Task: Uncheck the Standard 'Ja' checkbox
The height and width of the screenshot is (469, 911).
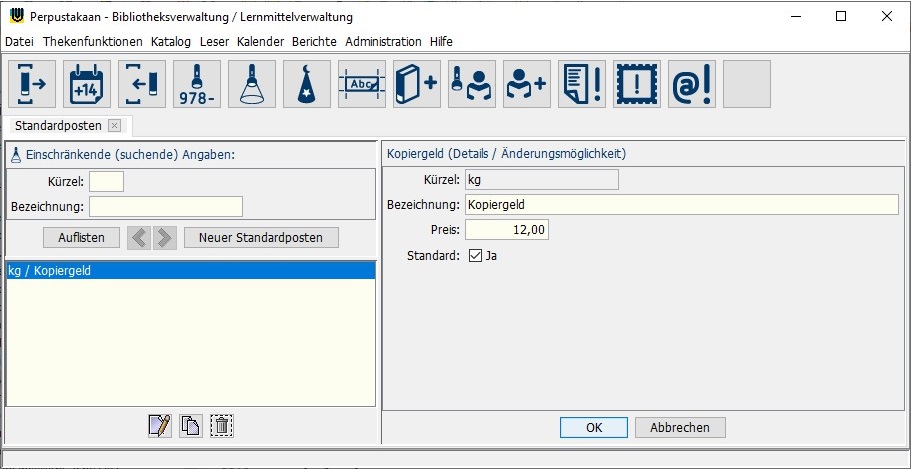Action: point(475,256)
